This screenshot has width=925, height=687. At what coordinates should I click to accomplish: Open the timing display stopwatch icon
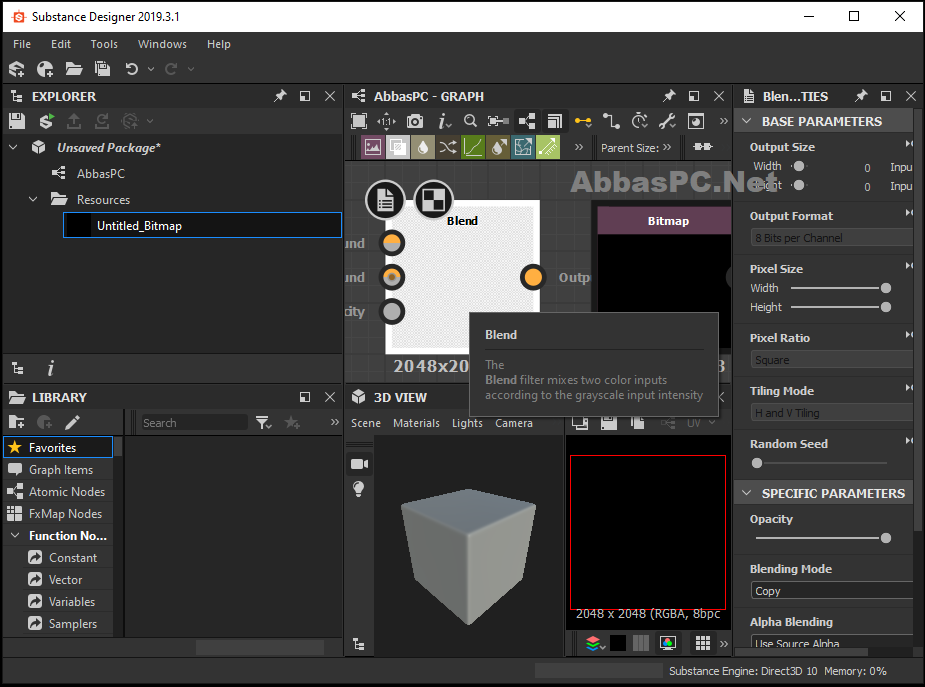pos(639,121)
